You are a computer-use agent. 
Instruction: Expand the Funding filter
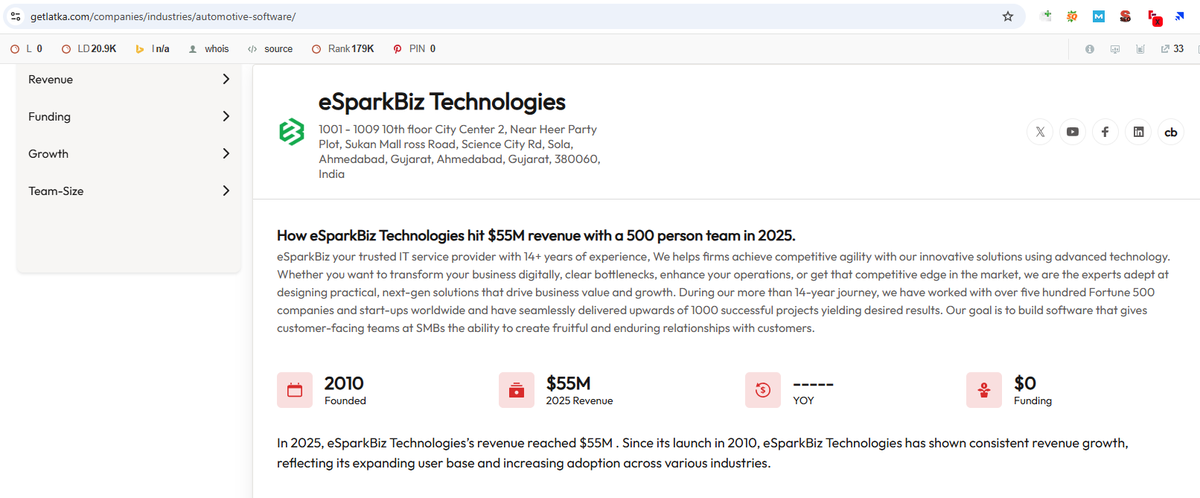pos(129,116)
